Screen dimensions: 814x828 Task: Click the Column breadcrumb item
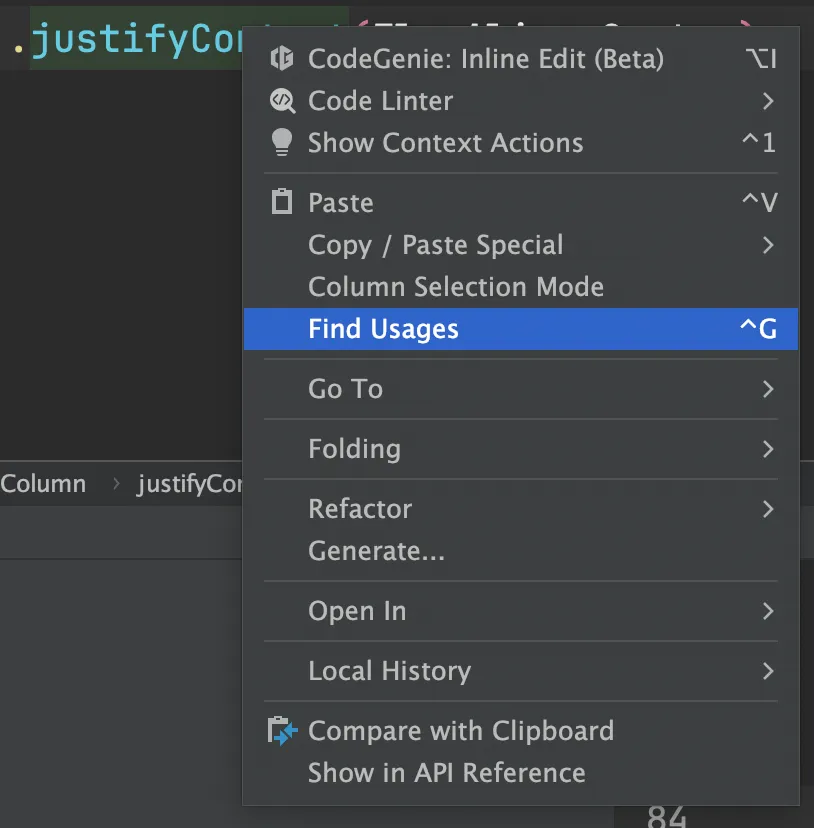[x=43, y=484]
